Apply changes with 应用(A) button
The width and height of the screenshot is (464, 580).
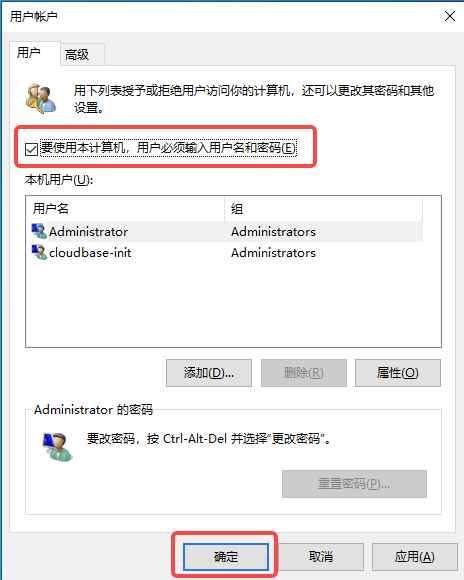pyautogui.click(x=414, y=557)
